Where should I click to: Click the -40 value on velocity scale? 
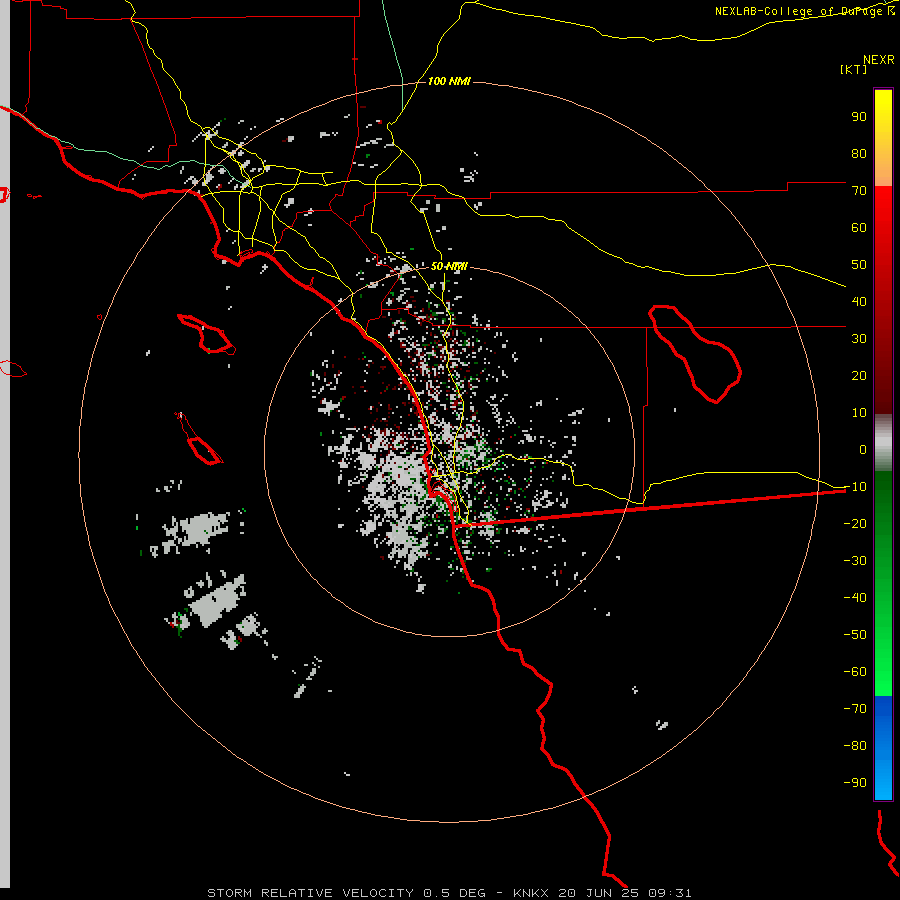coord(855,598)
